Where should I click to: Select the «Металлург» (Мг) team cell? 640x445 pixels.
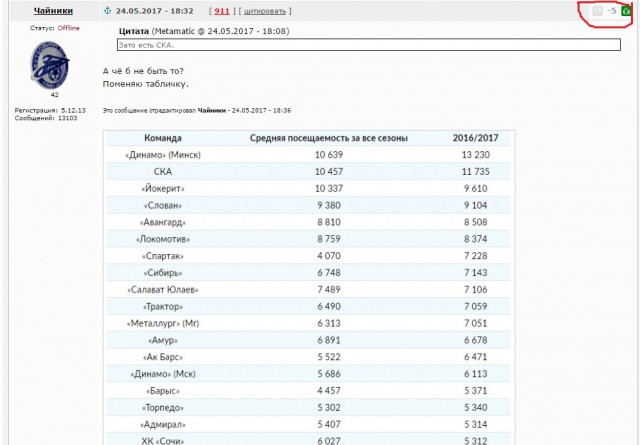pos(163,324)
